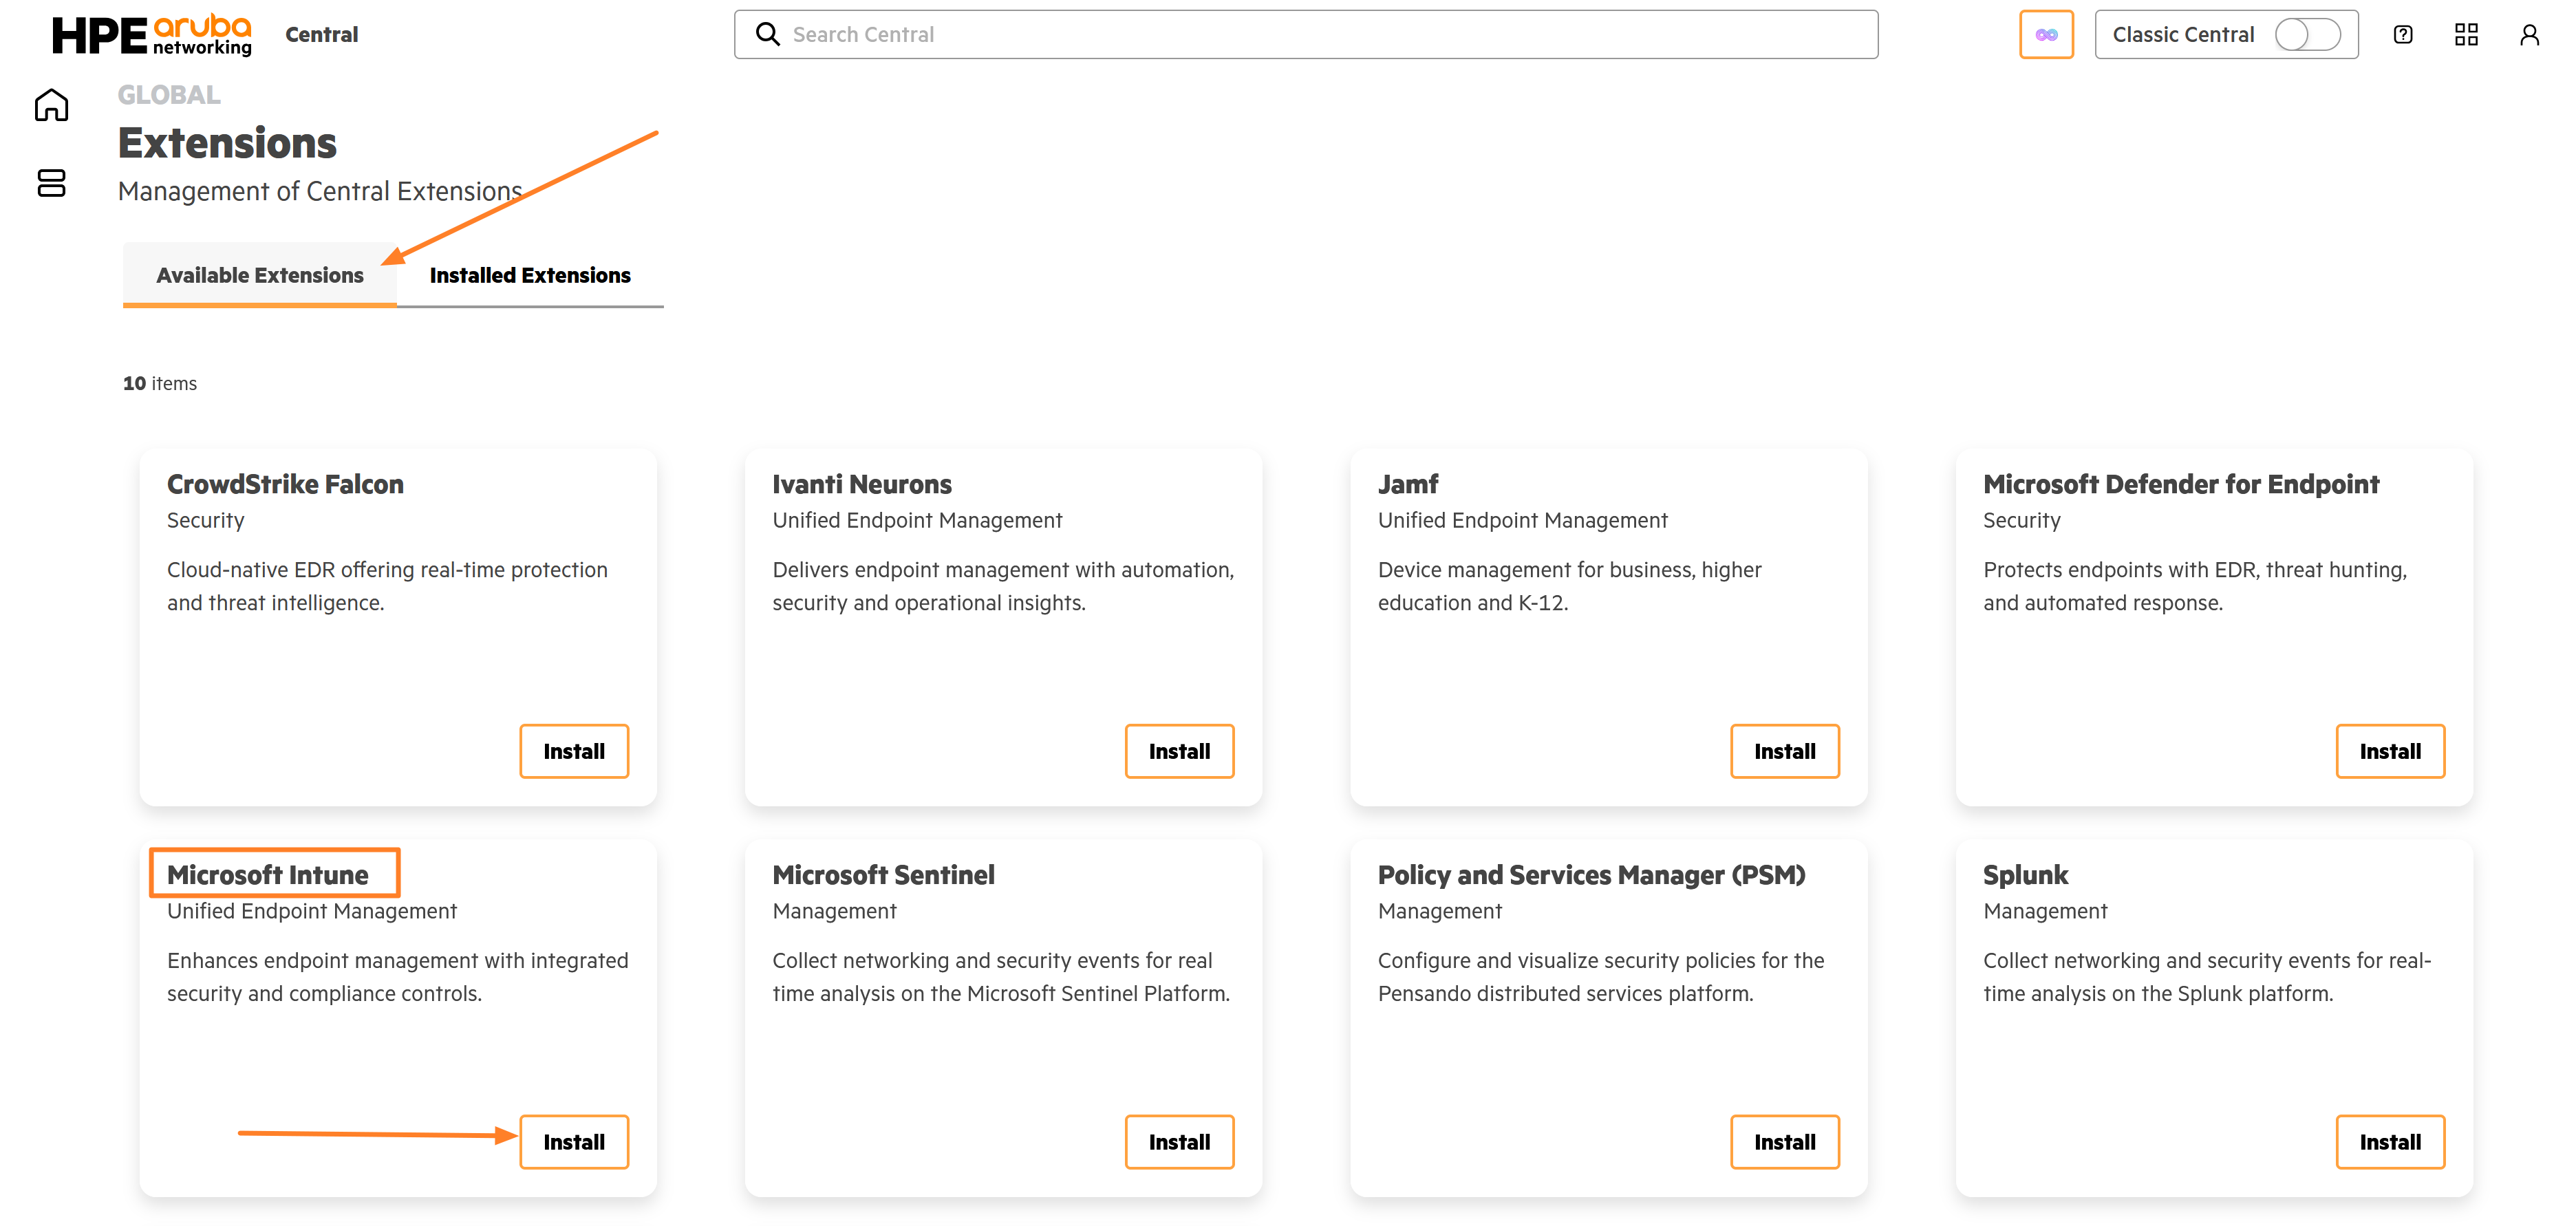Open the apps grid launcher icon
Screen dimensions: 2576x1226
[x=2466, y=35]
